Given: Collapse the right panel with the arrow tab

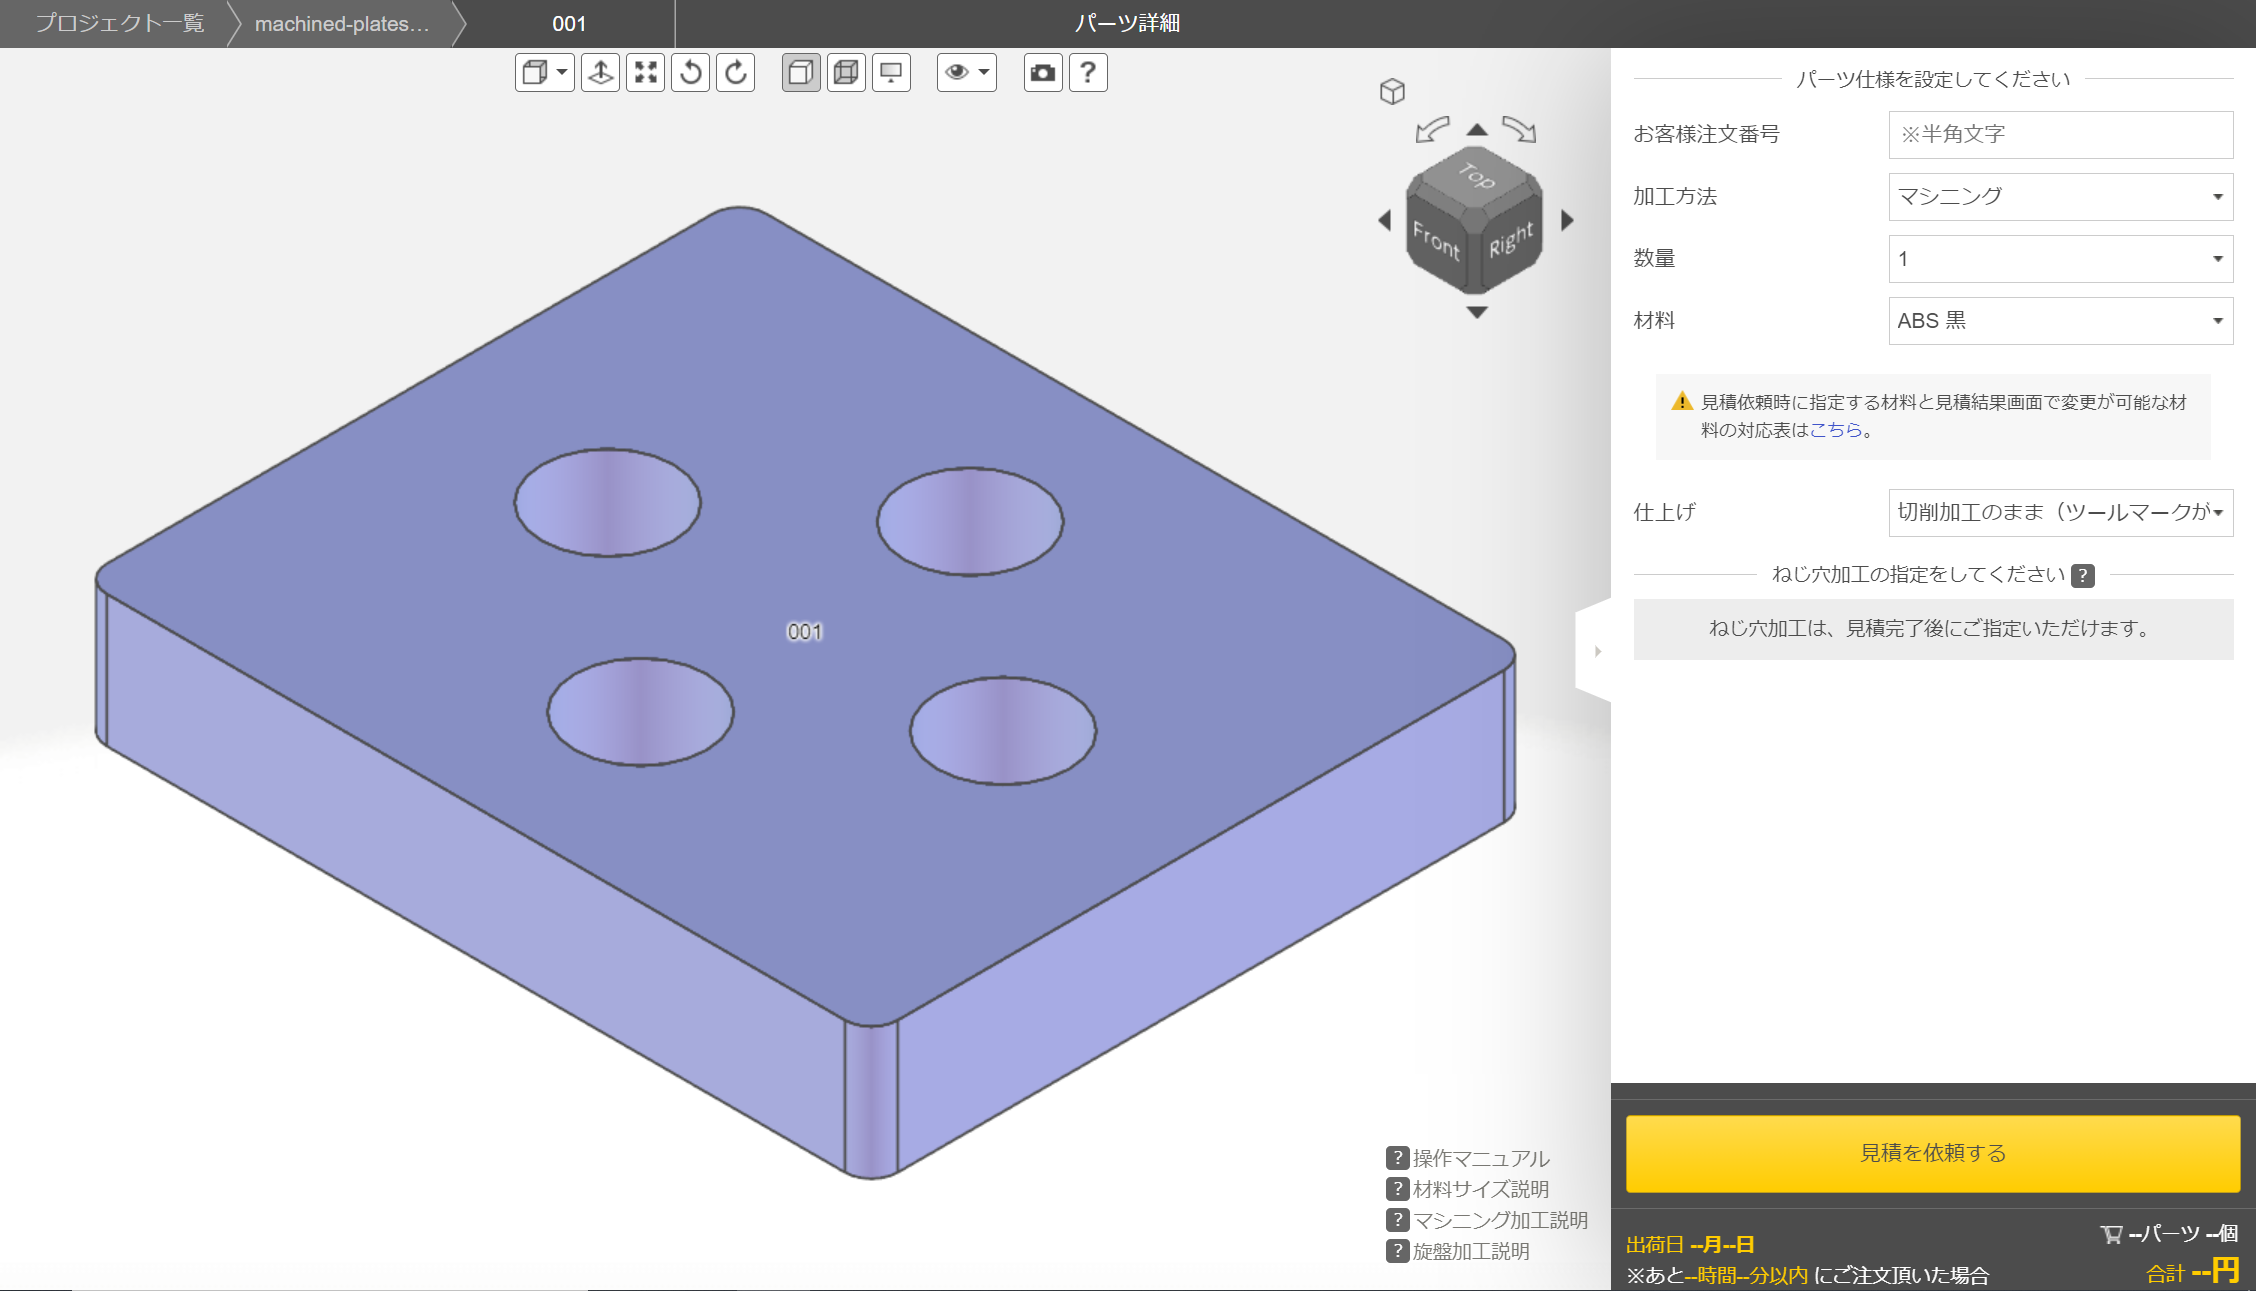Looking at the screenshot, I should 1596,651.
